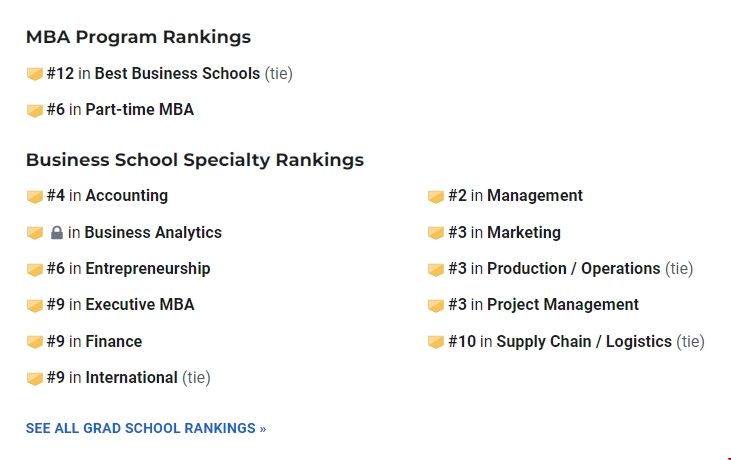Open the Accounting specialty ranking
This screenshot has width=731, height=460.
pos(126,196)
